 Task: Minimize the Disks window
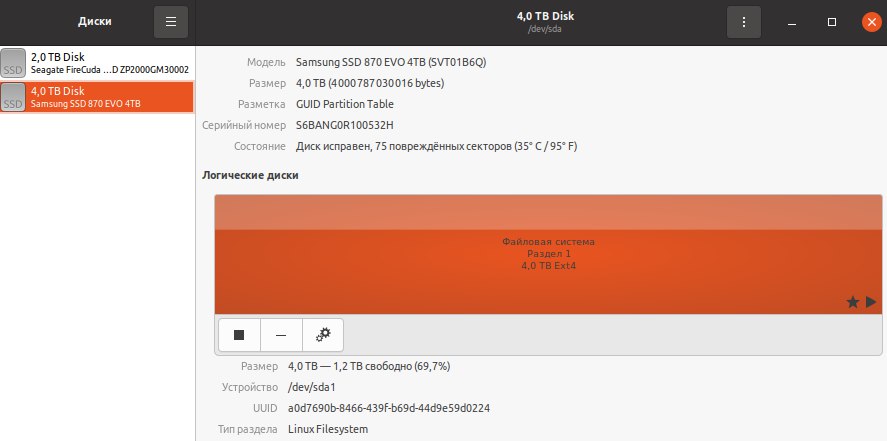click(x=792, y=22)
